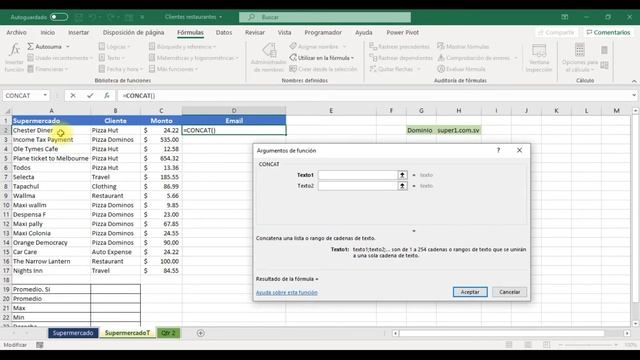Image resolution: width=640 pixels, height=360 pixels.
Task: Confirm the formula with the checkmark icon
Action: [90, 96]
